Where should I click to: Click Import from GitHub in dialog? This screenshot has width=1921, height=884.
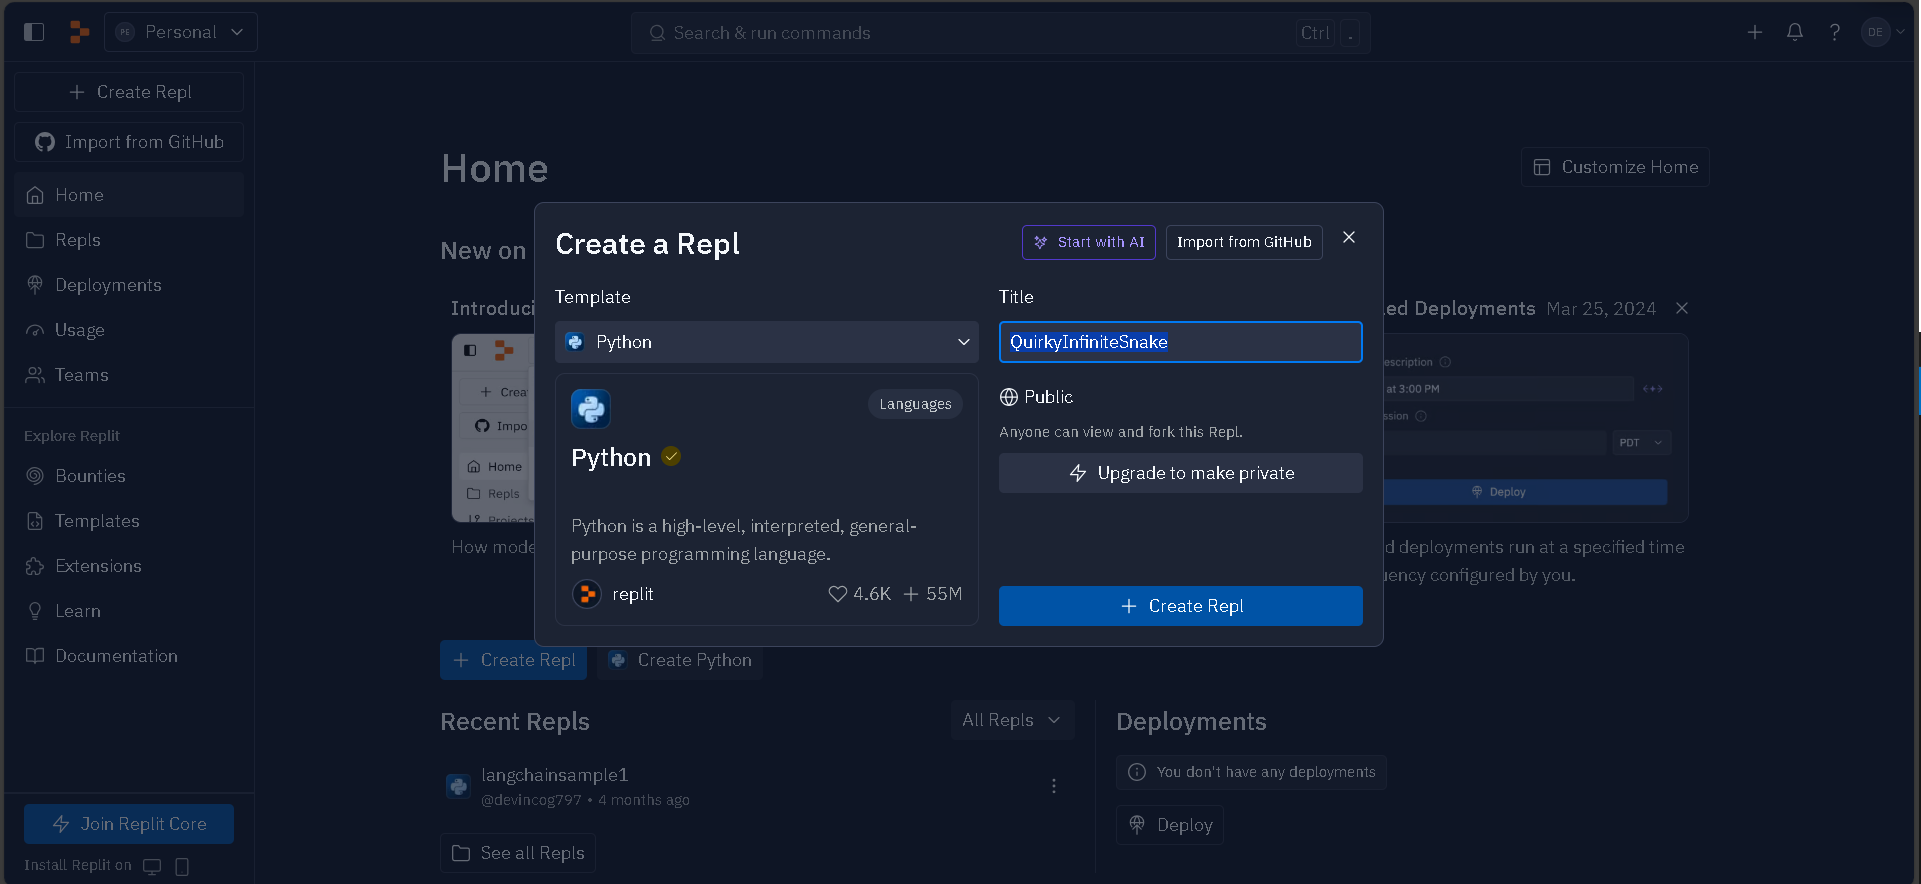[x=1244, y=242]
